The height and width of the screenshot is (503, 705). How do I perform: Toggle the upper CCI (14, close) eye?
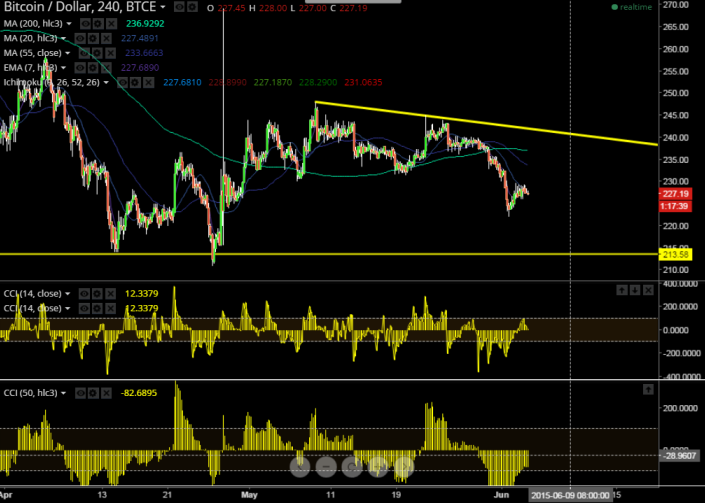coord(84,294)
